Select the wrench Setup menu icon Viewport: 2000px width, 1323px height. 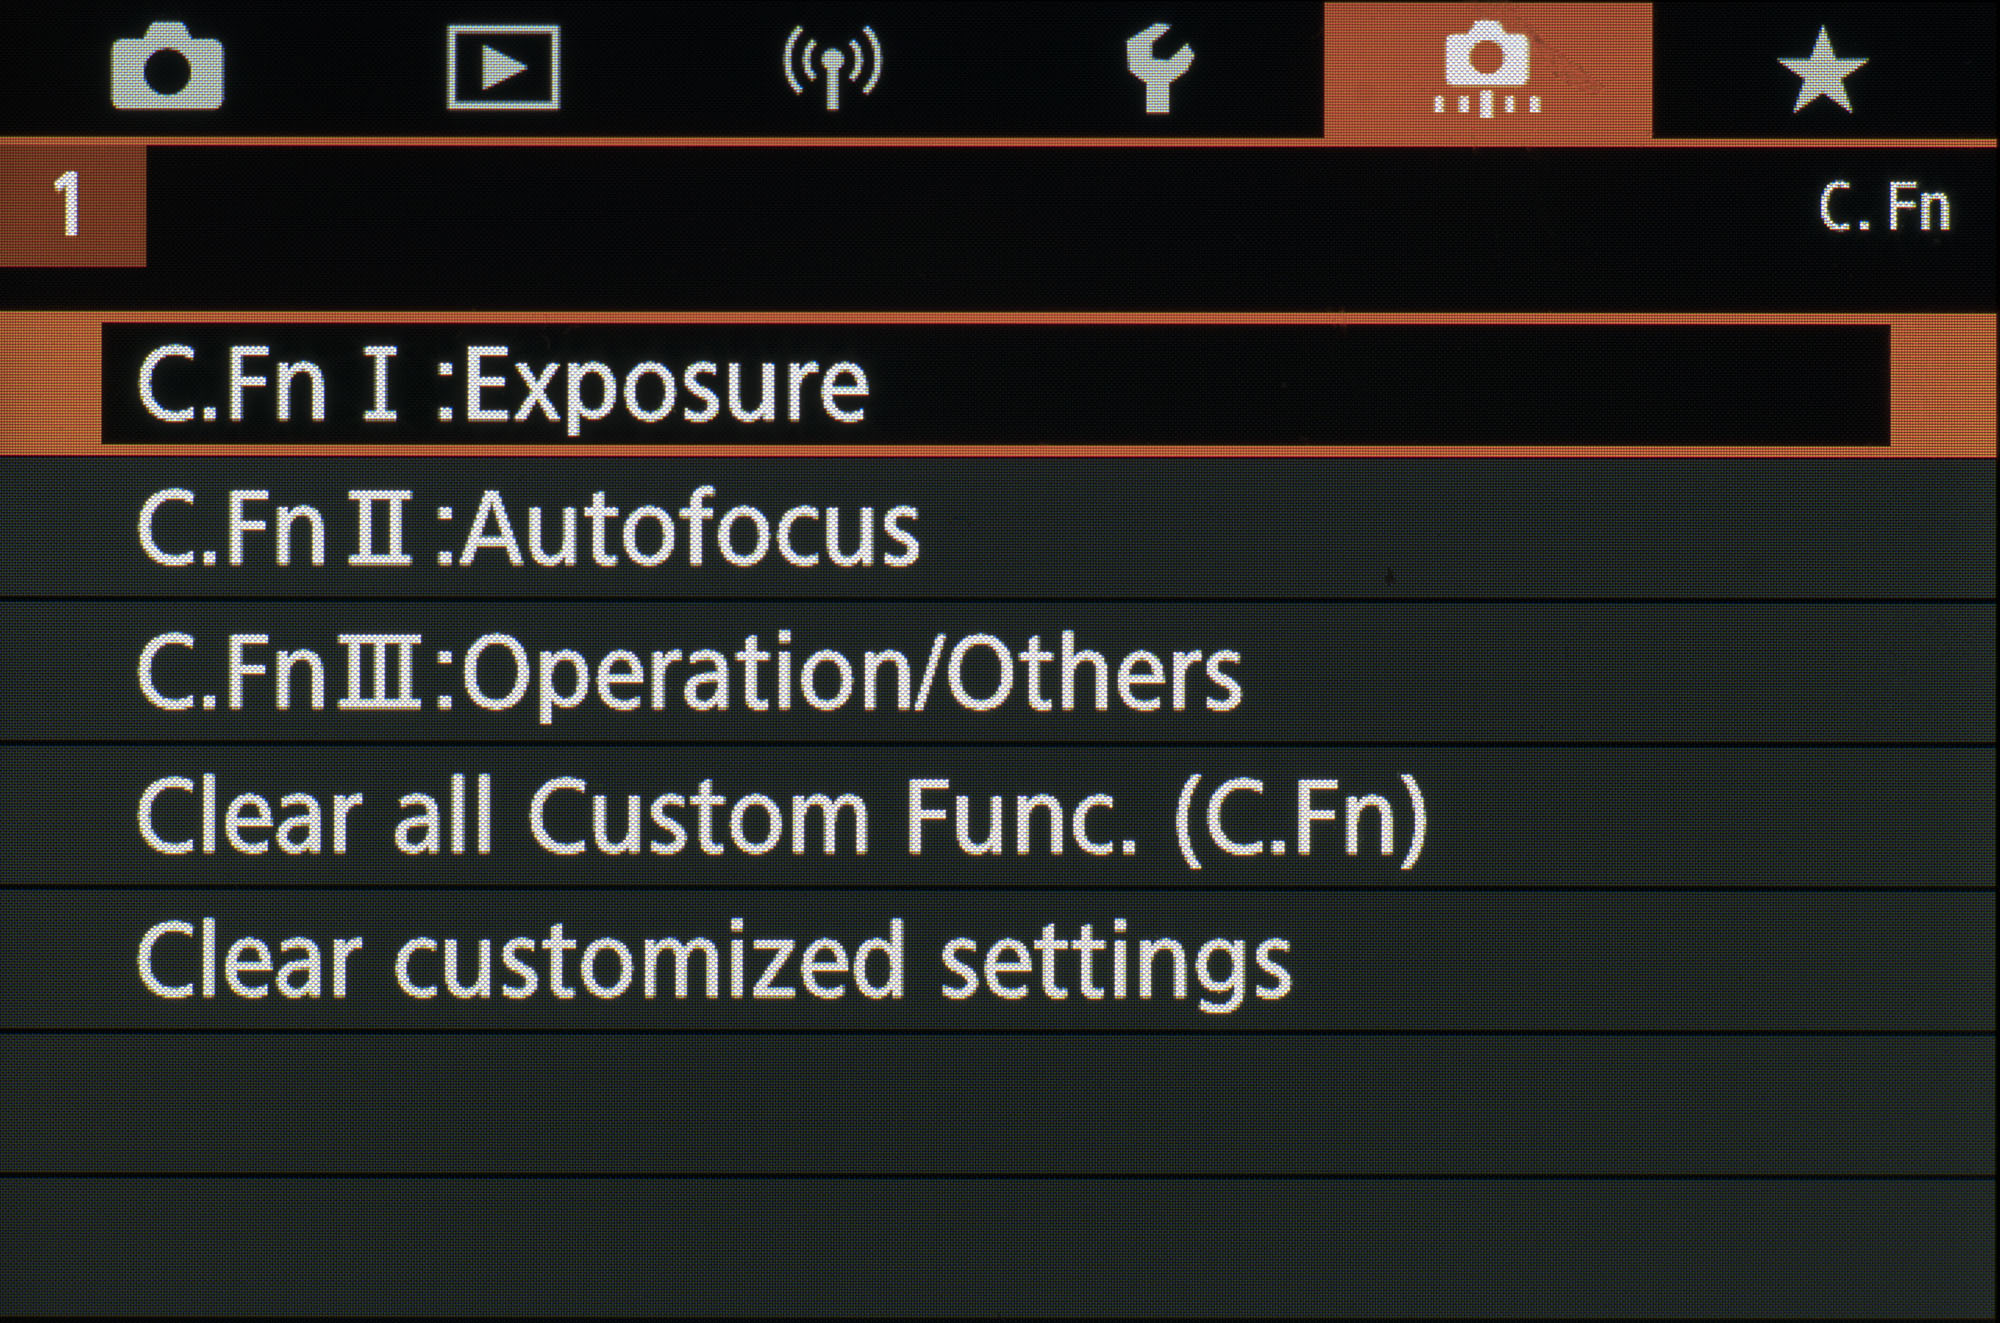point(1159,68)
